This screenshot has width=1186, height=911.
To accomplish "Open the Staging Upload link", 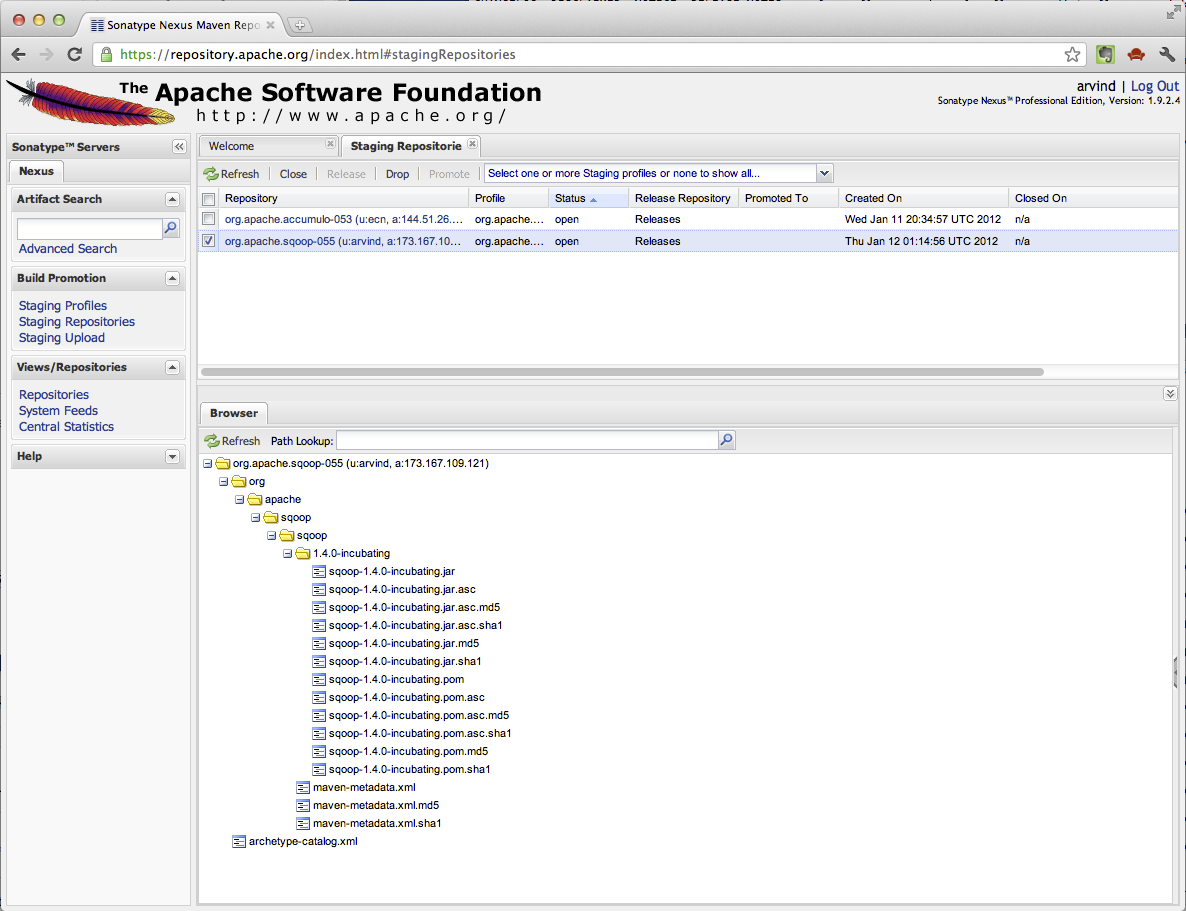I will [62, 338].
